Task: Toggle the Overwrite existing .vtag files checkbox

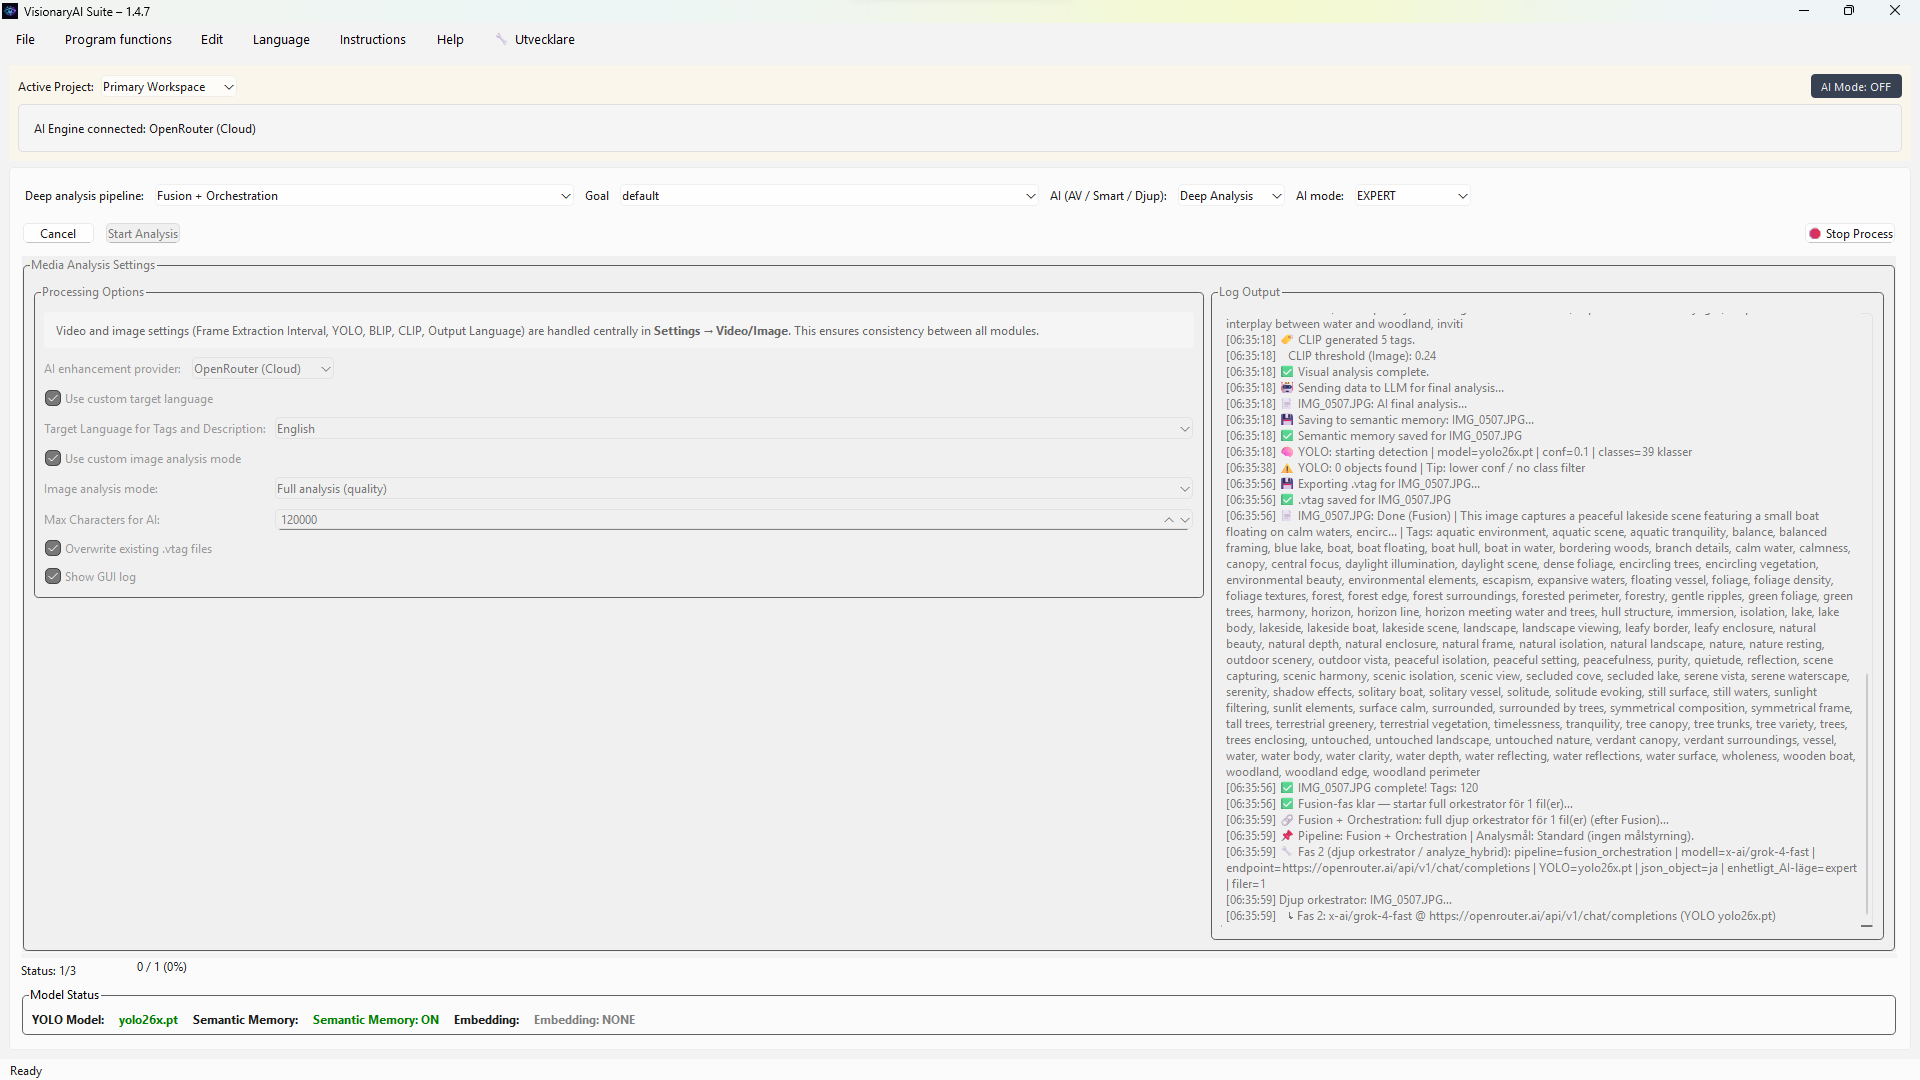Action: [53, 549]
